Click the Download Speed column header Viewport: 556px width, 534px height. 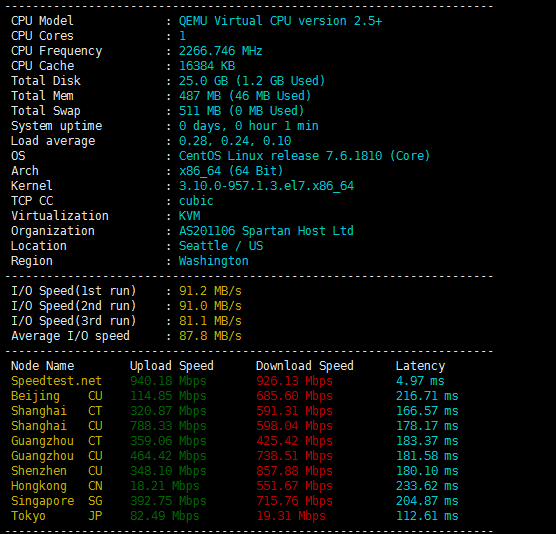305,366
